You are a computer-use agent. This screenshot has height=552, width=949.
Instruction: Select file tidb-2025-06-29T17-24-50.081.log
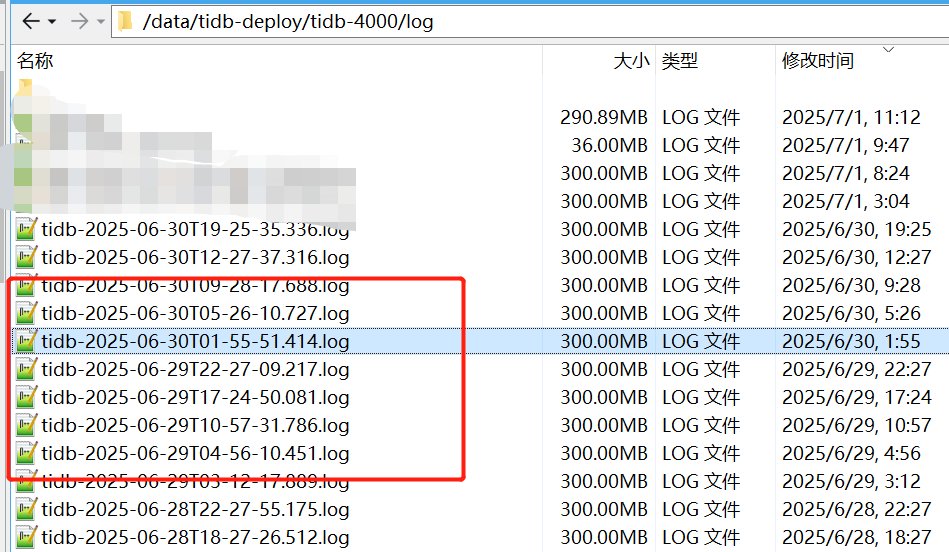pyautogui.click(x=195, y=397)
